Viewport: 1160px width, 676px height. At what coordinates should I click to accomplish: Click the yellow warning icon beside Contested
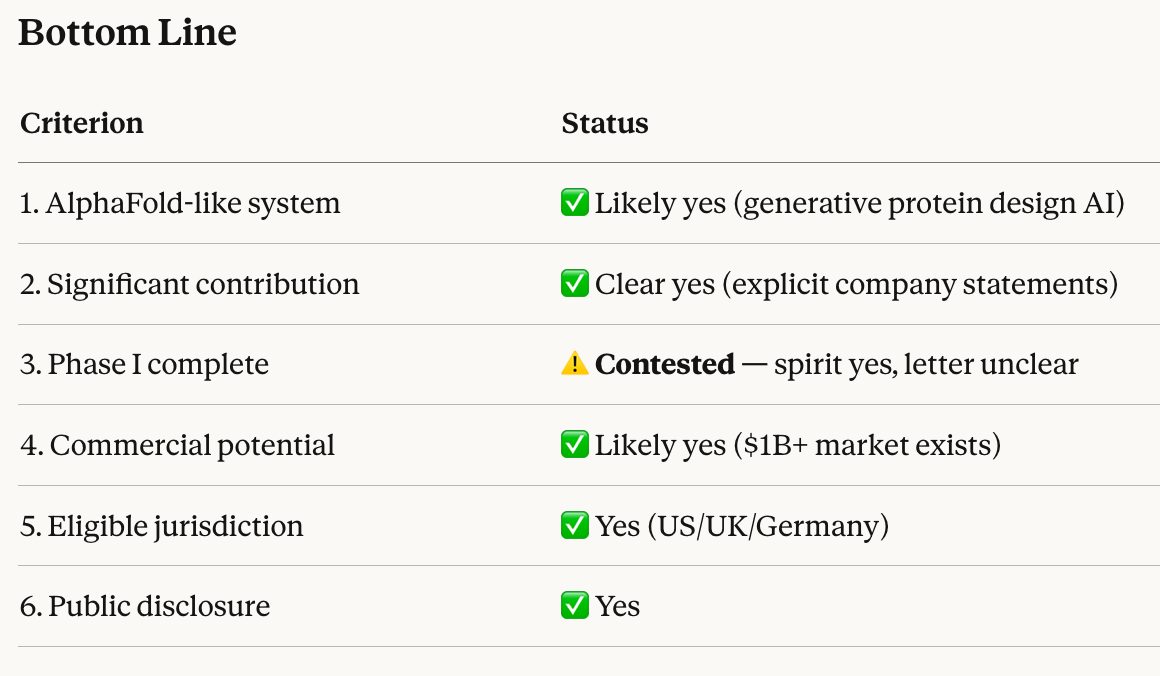(x=575, y=365)
